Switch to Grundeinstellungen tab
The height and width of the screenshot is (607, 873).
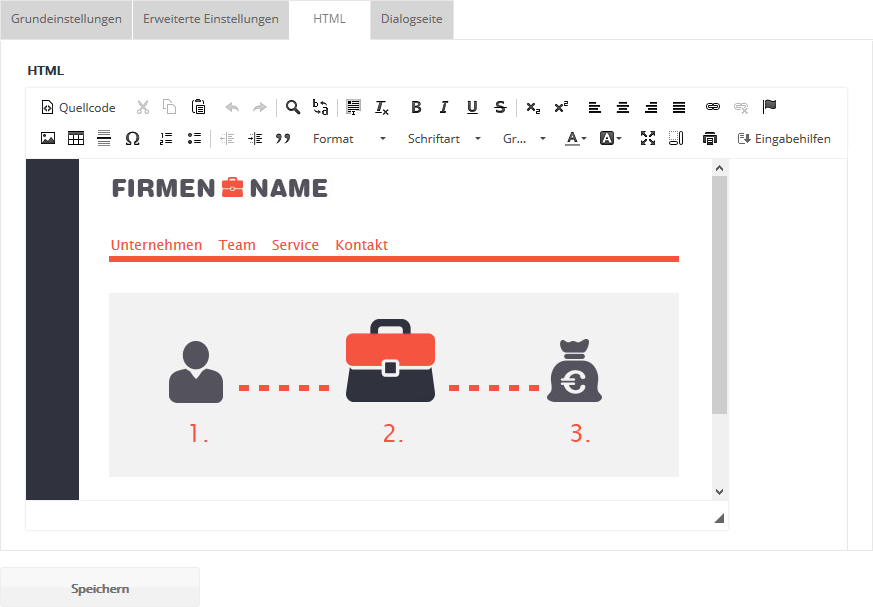tap(66, 20)
